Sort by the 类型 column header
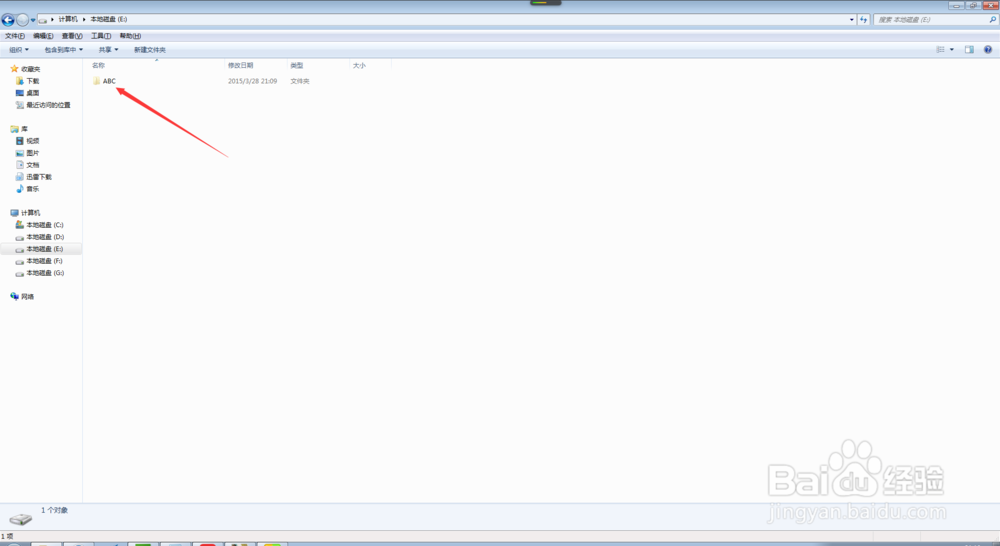Screen dimensions: 1000x546 [x=297, y=66]
